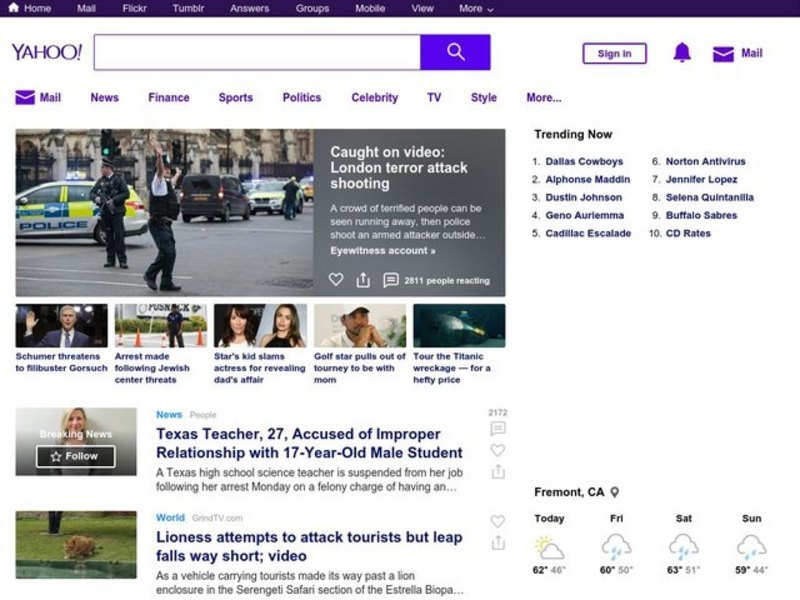
Task: Open trending topic Dallas Cowboys
Action: click(583, 161)
